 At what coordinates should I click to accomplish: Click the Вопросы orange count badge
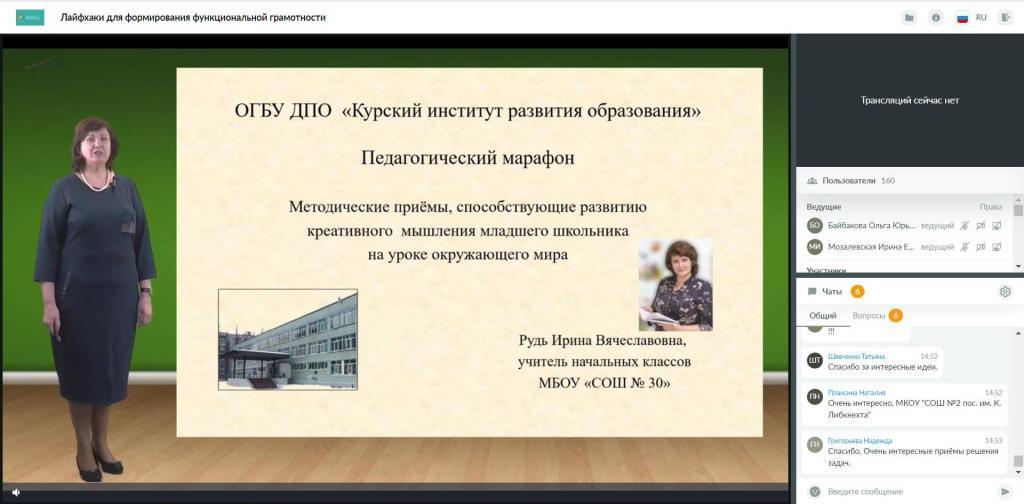895,315
